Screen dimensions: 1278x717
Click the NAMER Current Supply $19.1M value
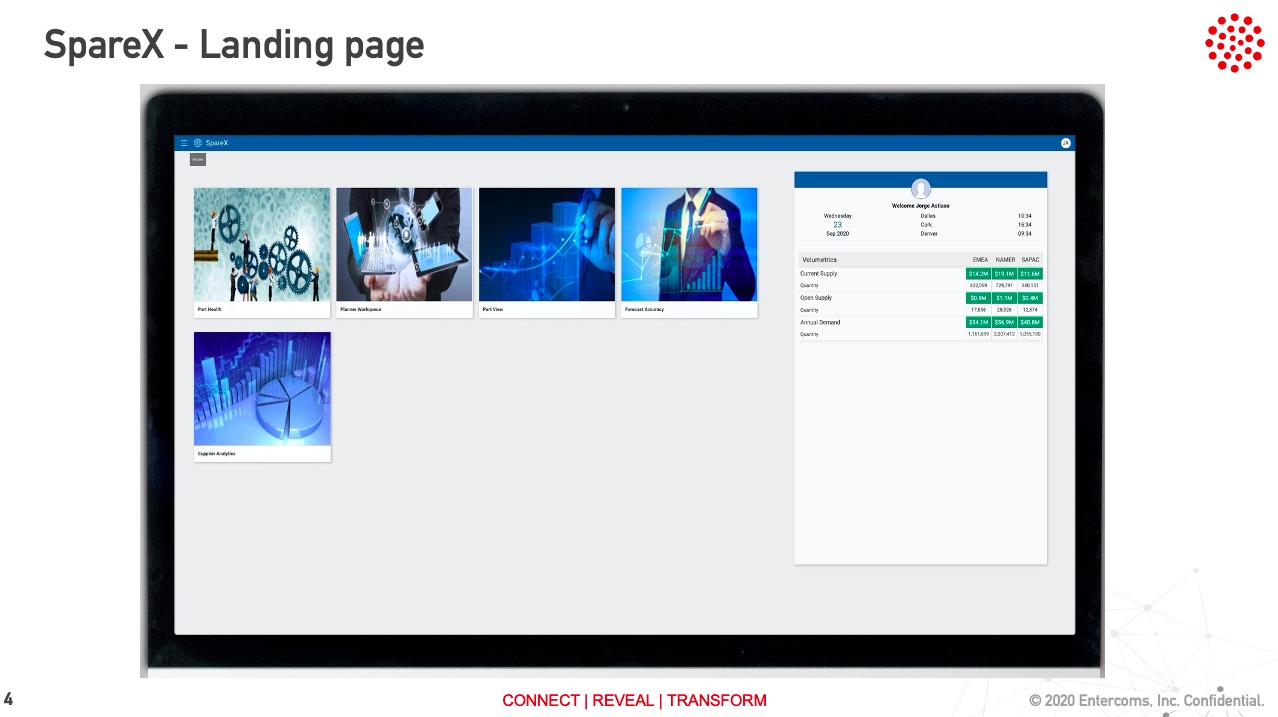[1004, 274]
